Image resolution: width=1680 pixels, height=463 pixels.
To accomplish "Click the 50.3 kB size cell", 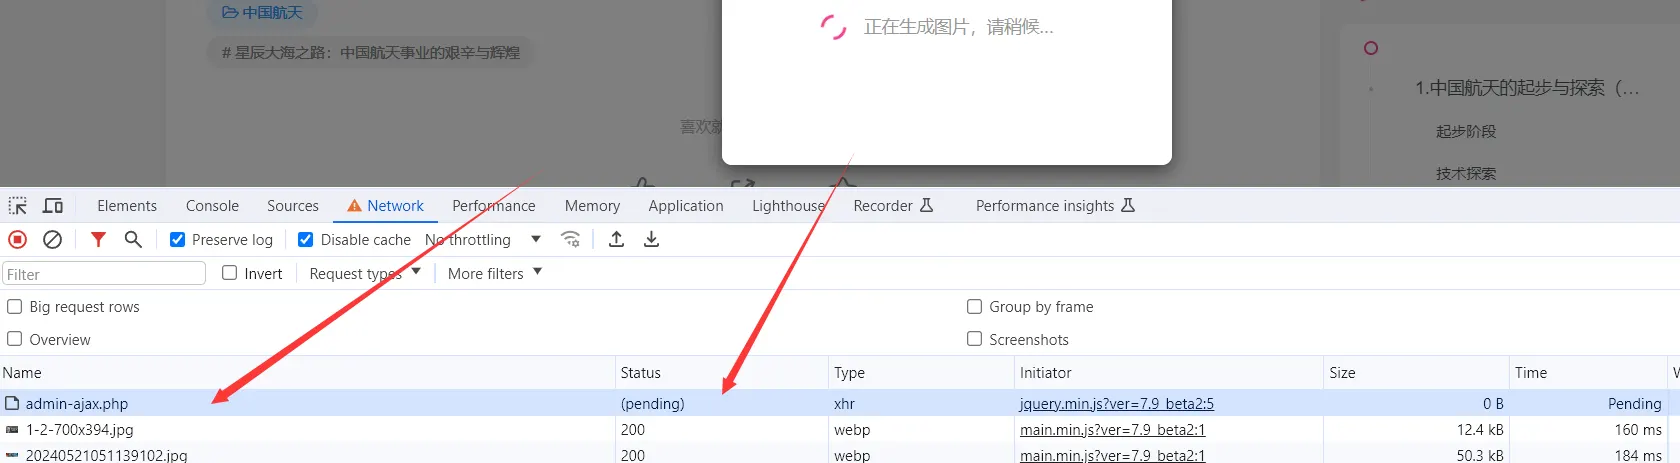I will (x=1480, y=455).
